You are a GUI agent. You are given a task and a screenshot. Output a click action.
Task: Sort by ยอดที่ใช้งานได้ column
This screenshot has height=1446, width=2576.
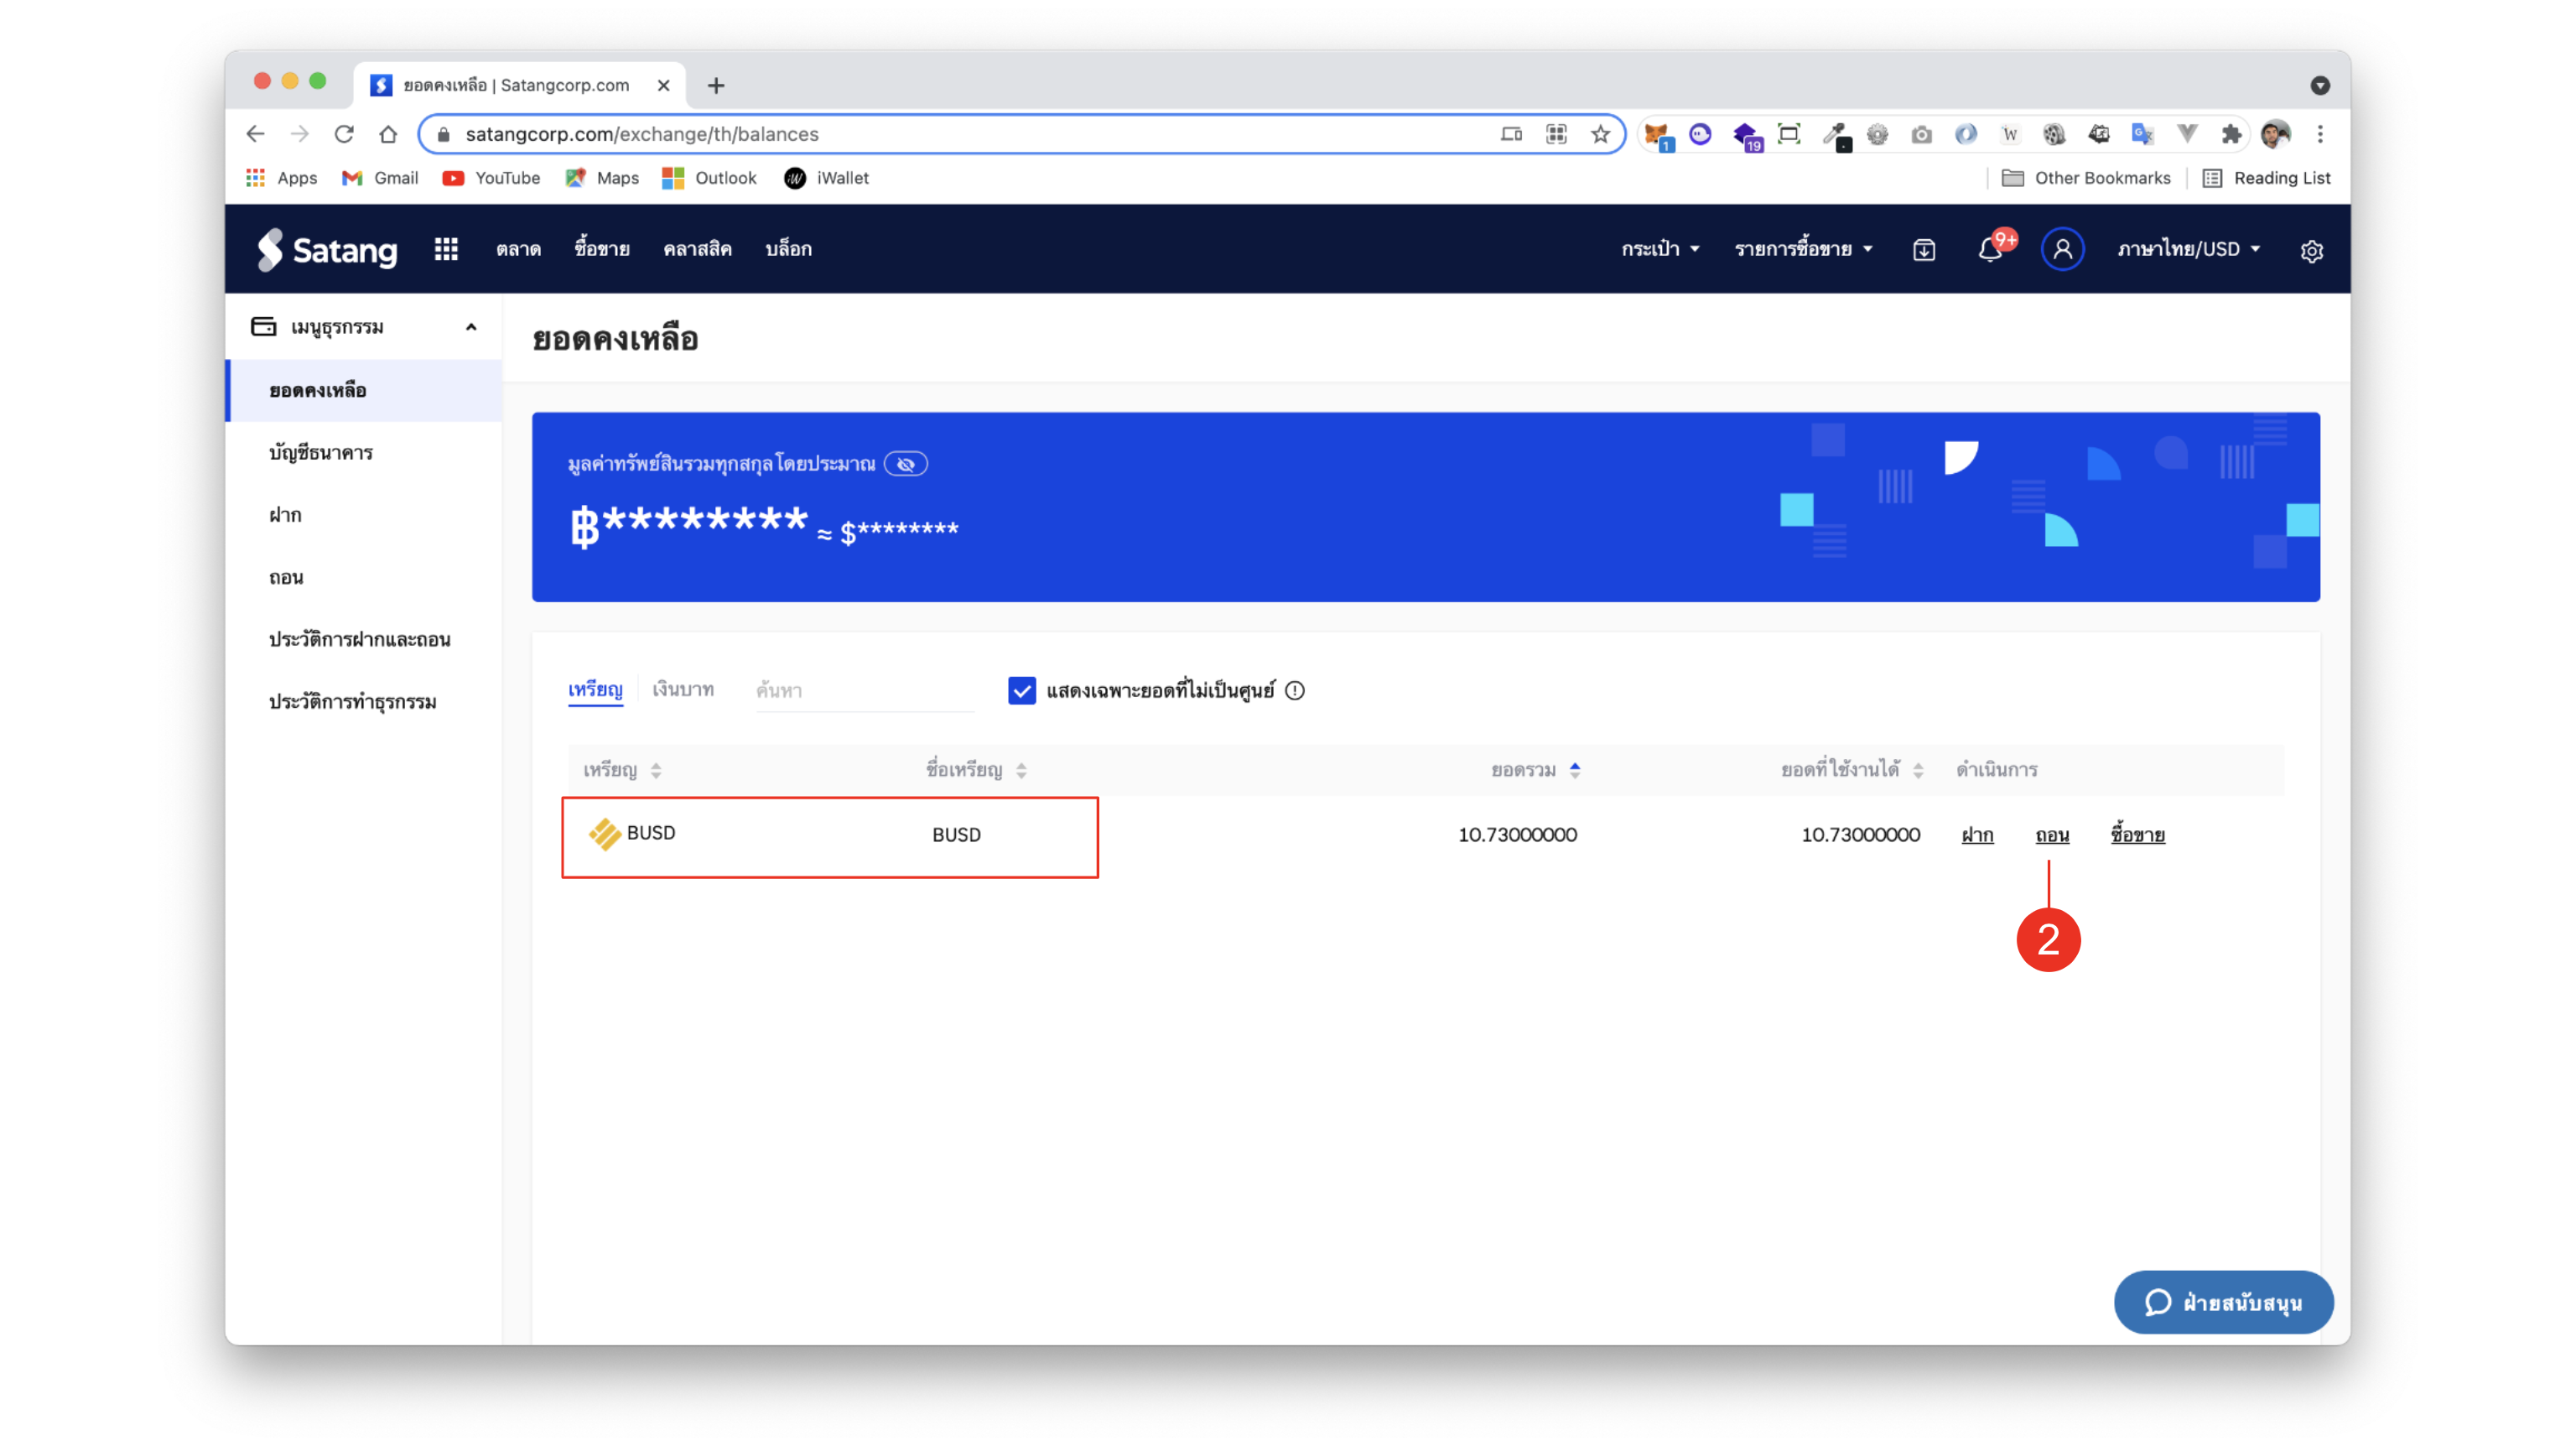[x=1852, y=770]
